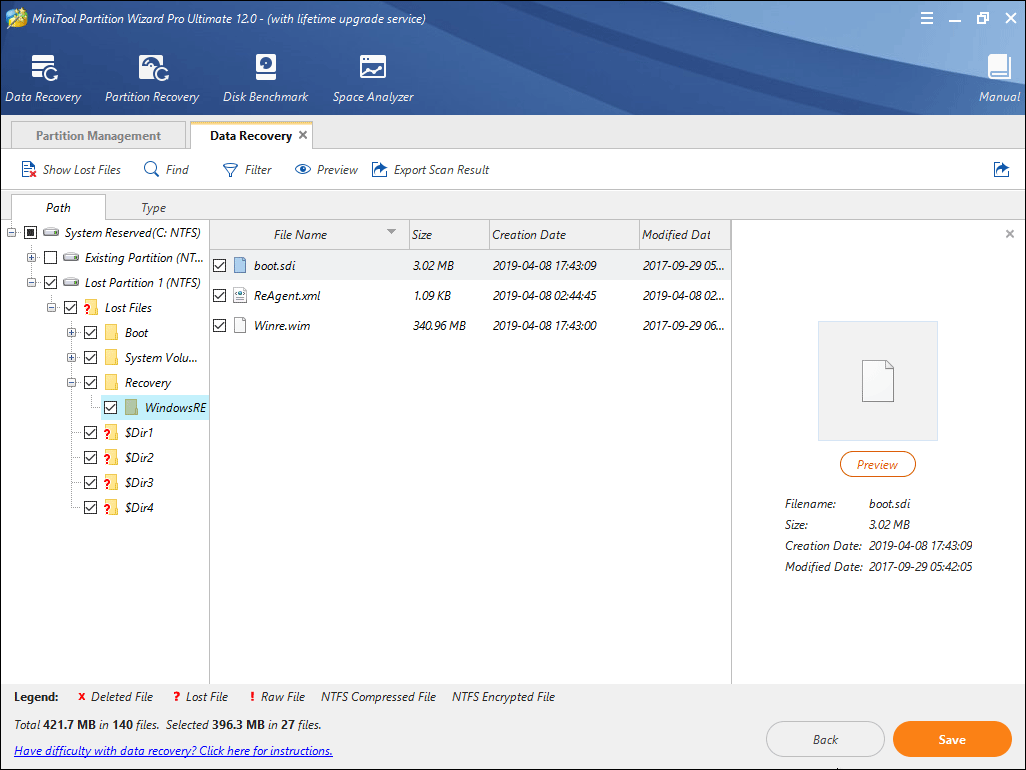Open the Disk Benchmark tool
This screenshot has height=770, width=1026.
click(265, 68)
